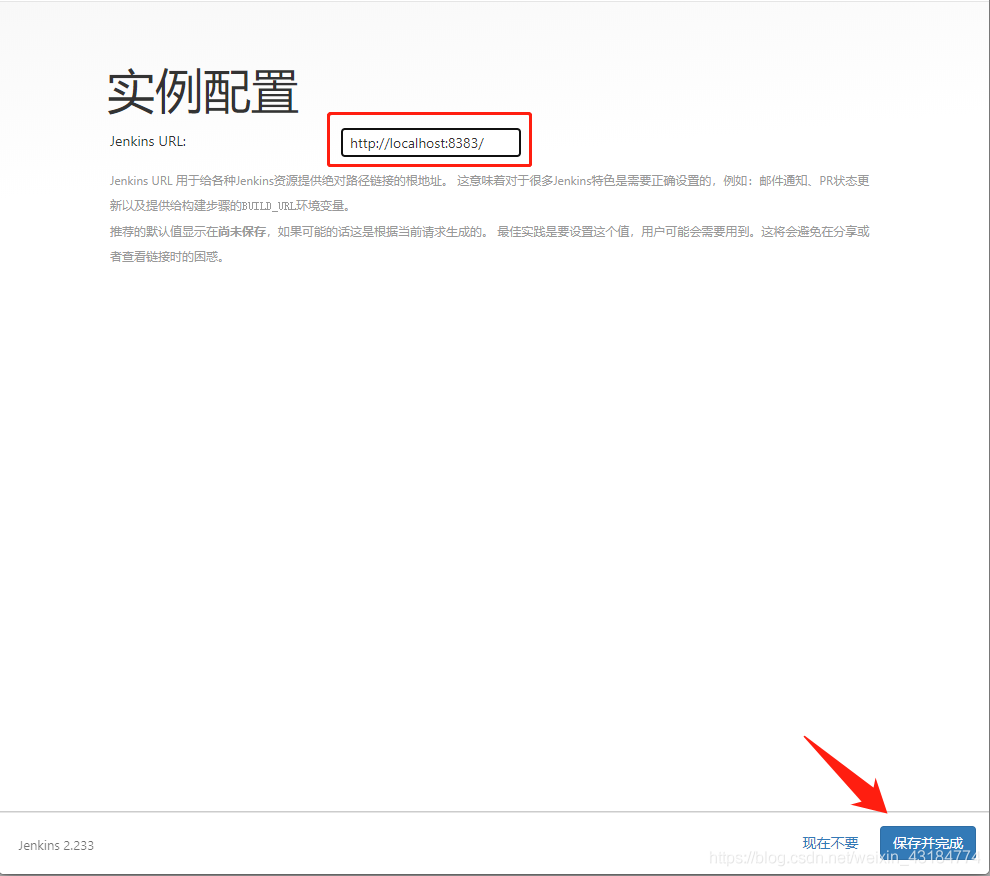Click the 实例配置 page heading
The width and height of the screenshot is (990, 876).
tap(202, 90)
